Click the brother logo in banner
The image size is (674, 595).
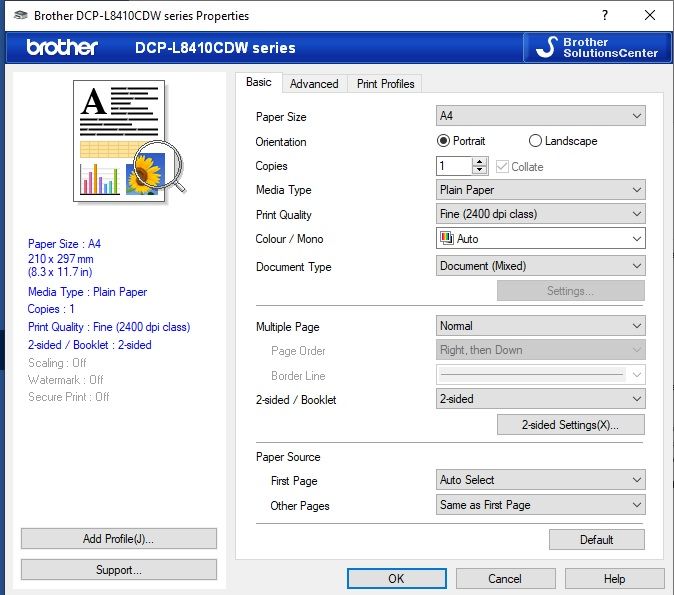click(62, 47)
